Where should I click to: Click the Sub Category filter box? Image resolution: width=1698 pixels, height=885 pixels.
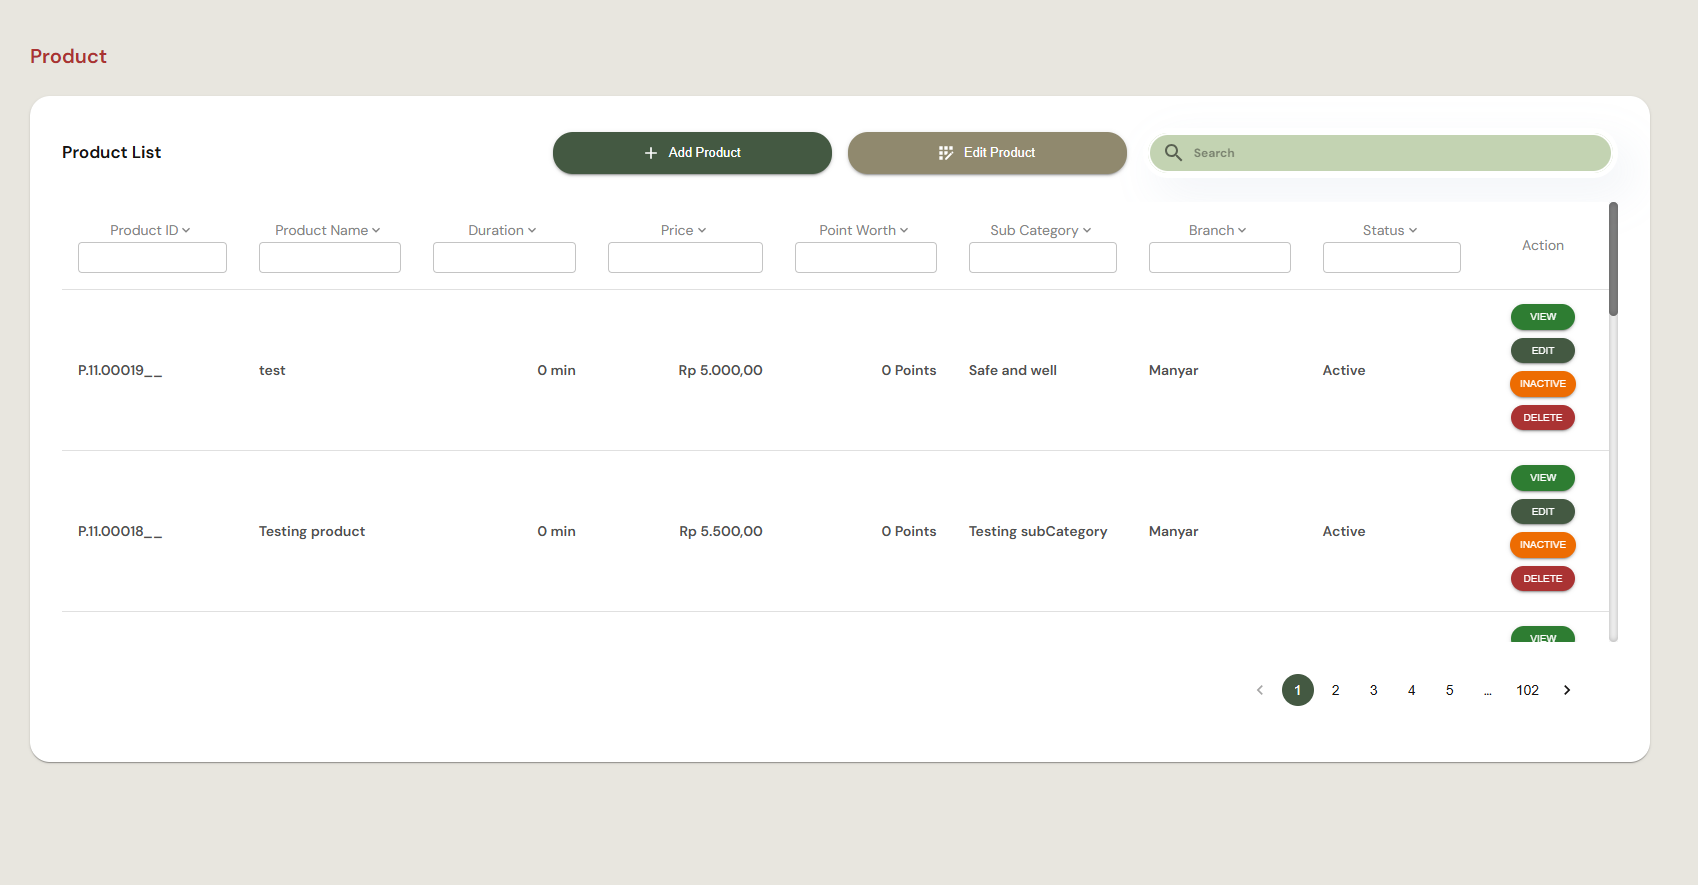click(1043, 257)
